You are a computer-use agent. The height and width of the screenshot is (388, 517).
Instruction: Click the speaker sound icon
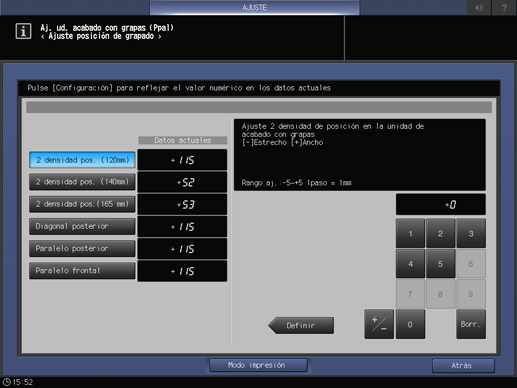tap(479, 7)
